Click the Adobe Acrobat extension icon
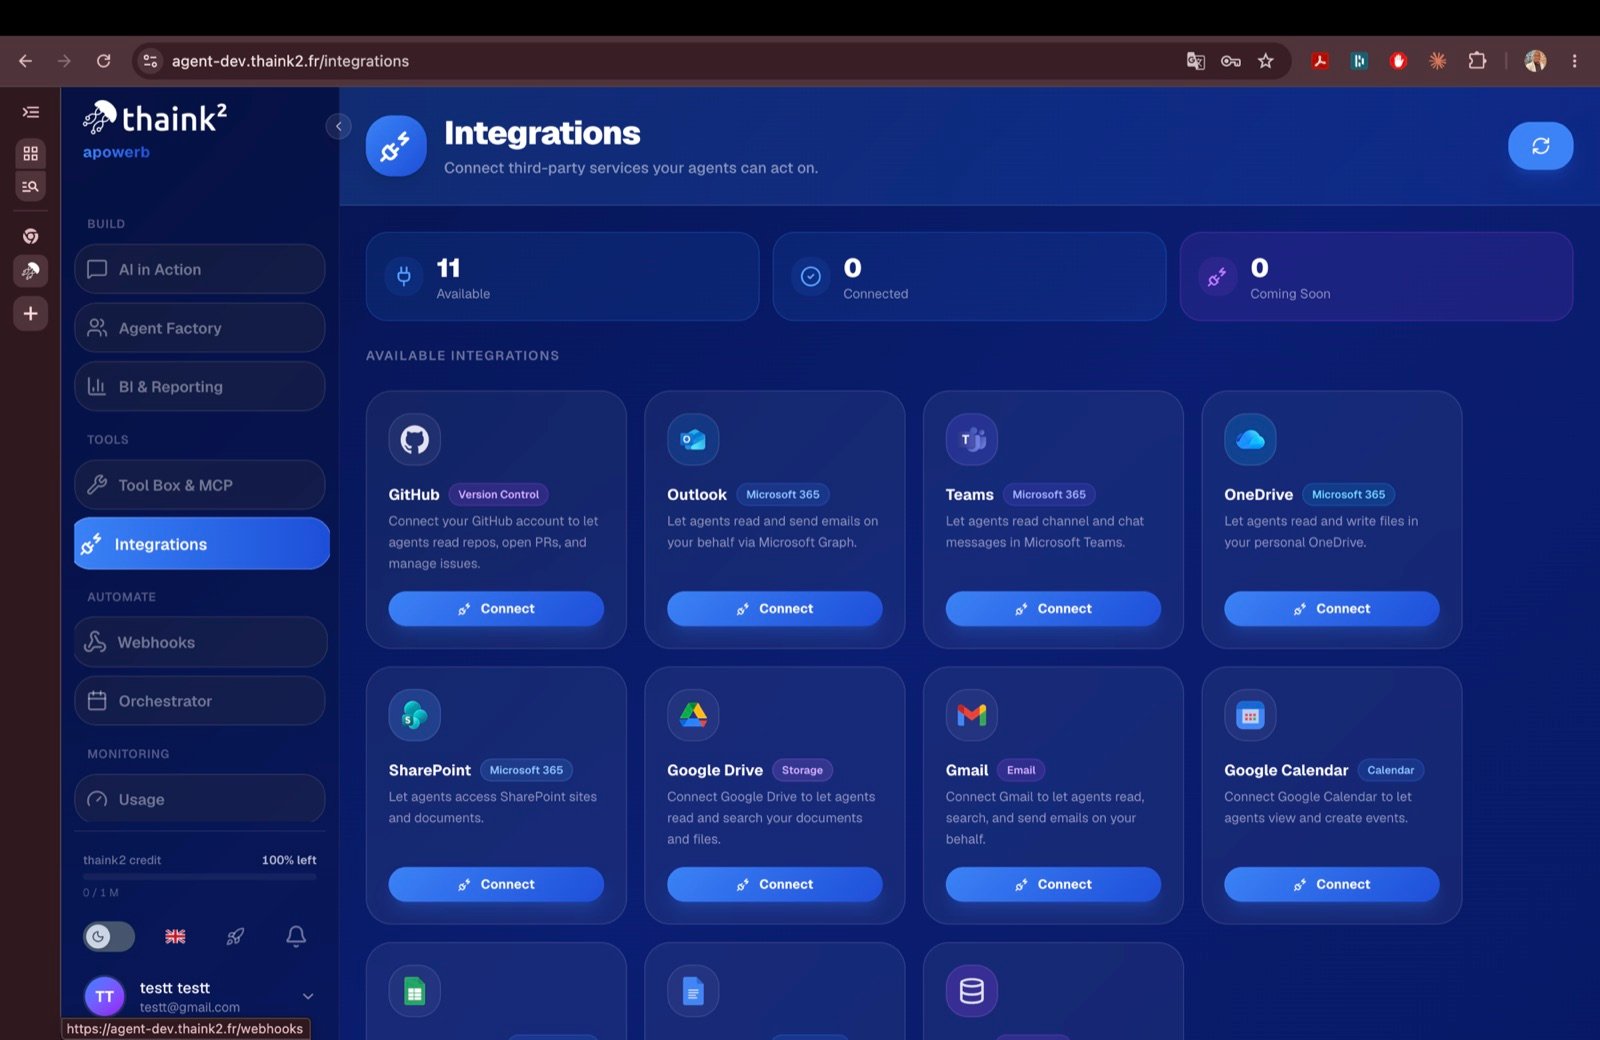Viewport: 1600px width, 1040px height. 1320,61
